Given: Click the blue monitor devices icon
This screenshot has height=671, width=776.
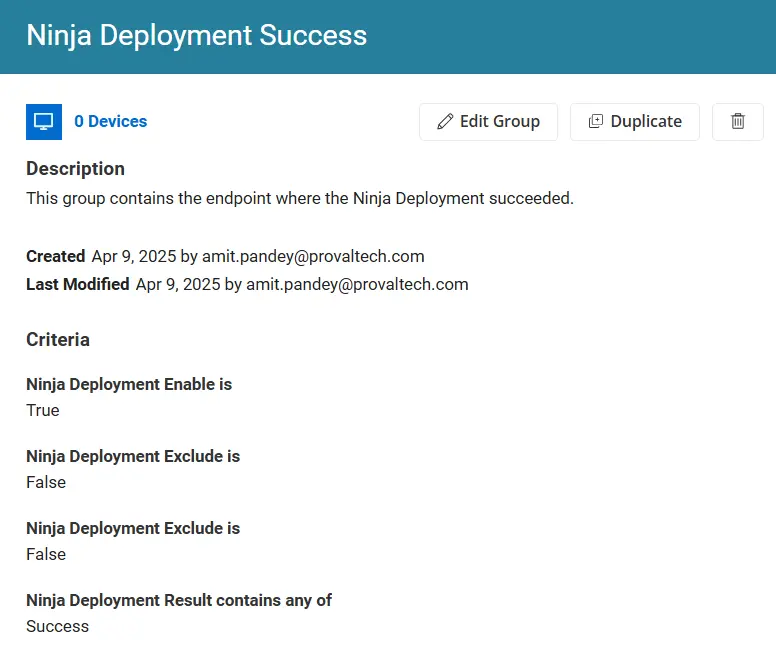Looking at the screenshot, I should point(44,122).
